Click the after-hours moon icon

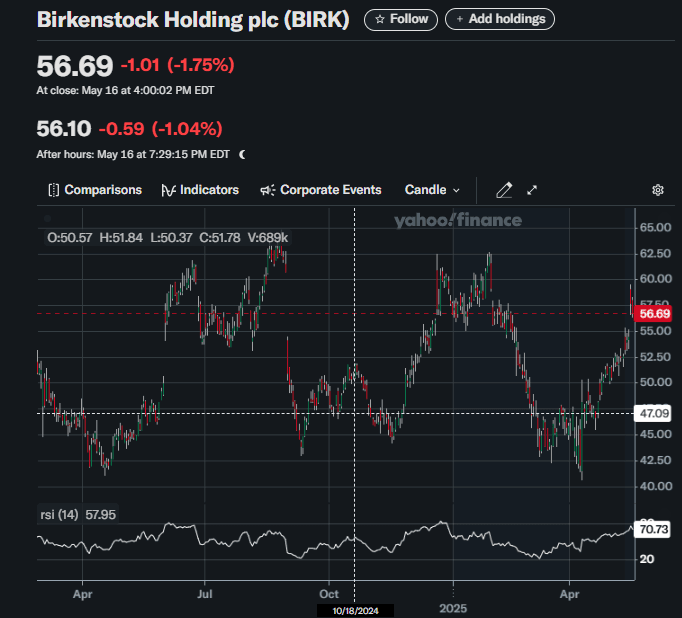pyautogui.click(x=242, y=154)
